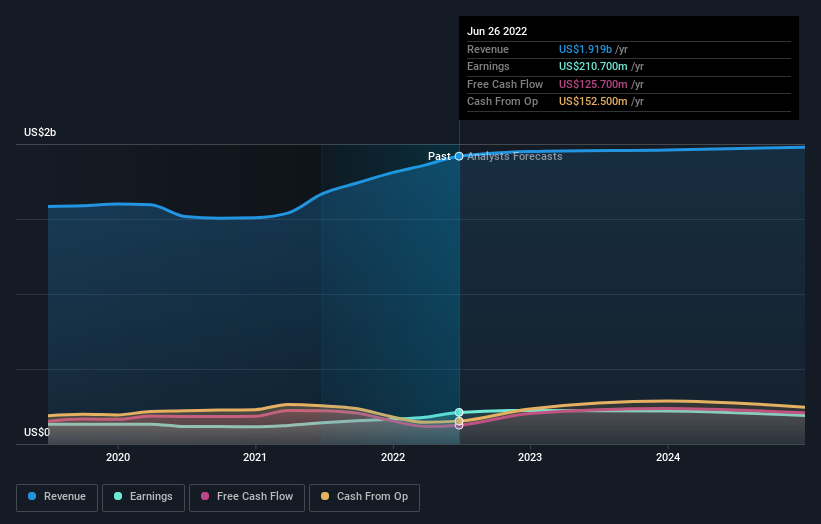Click the Analysts Forecasts label

pyautogui.click(x=515, y=156)
